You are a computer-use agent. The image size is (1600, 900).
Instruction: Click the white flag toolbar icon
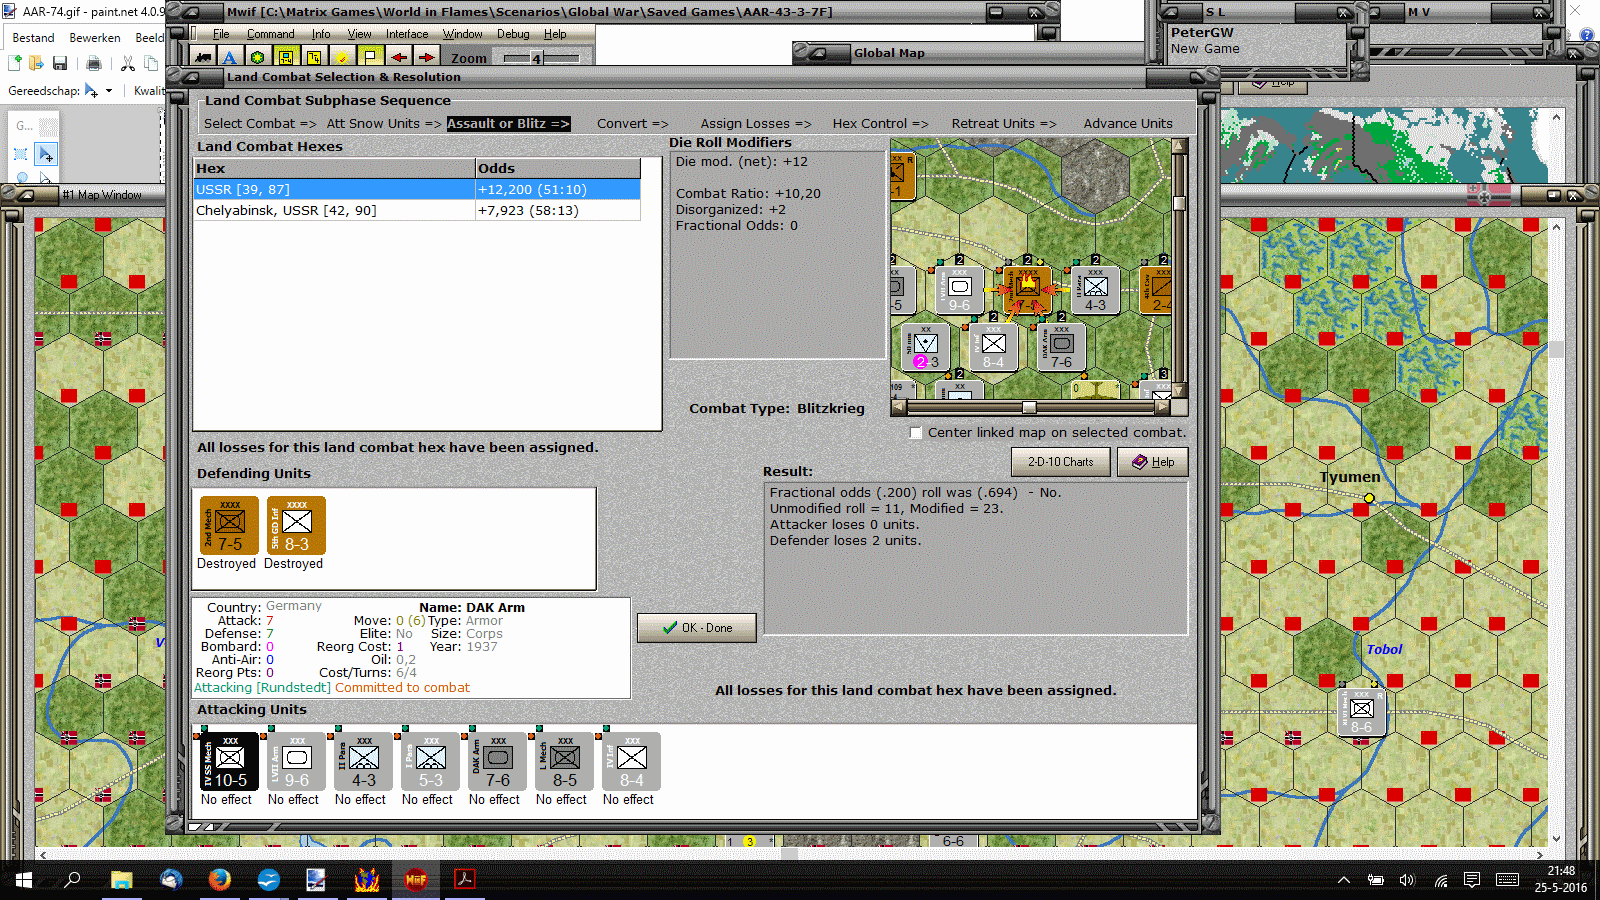tap(370, 57)
